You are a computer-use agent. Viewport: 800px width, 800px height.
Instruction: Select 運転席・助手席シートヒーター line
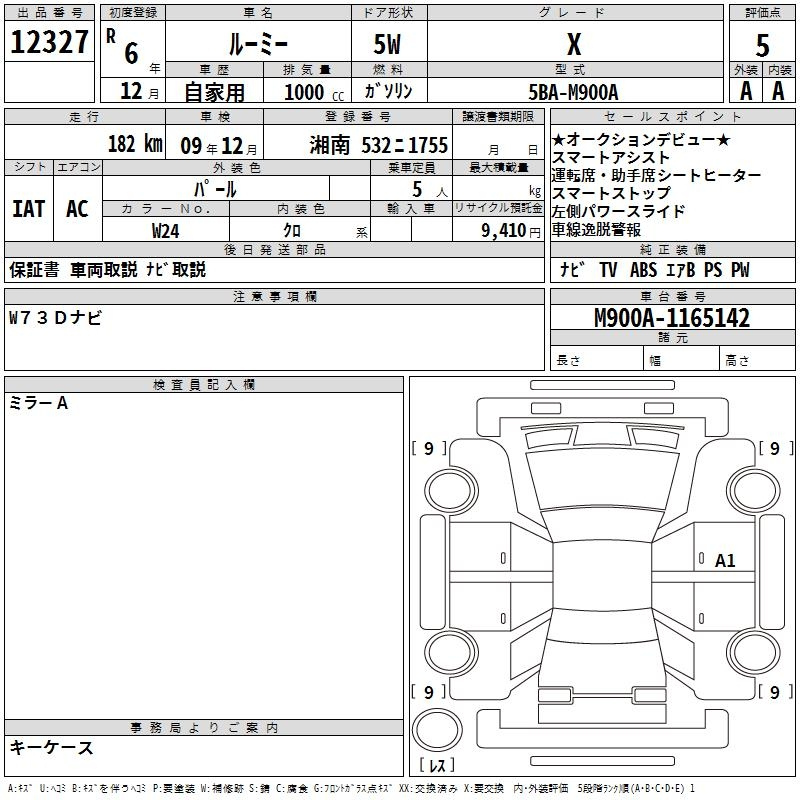pyautogui.click(x=656, y=176)
